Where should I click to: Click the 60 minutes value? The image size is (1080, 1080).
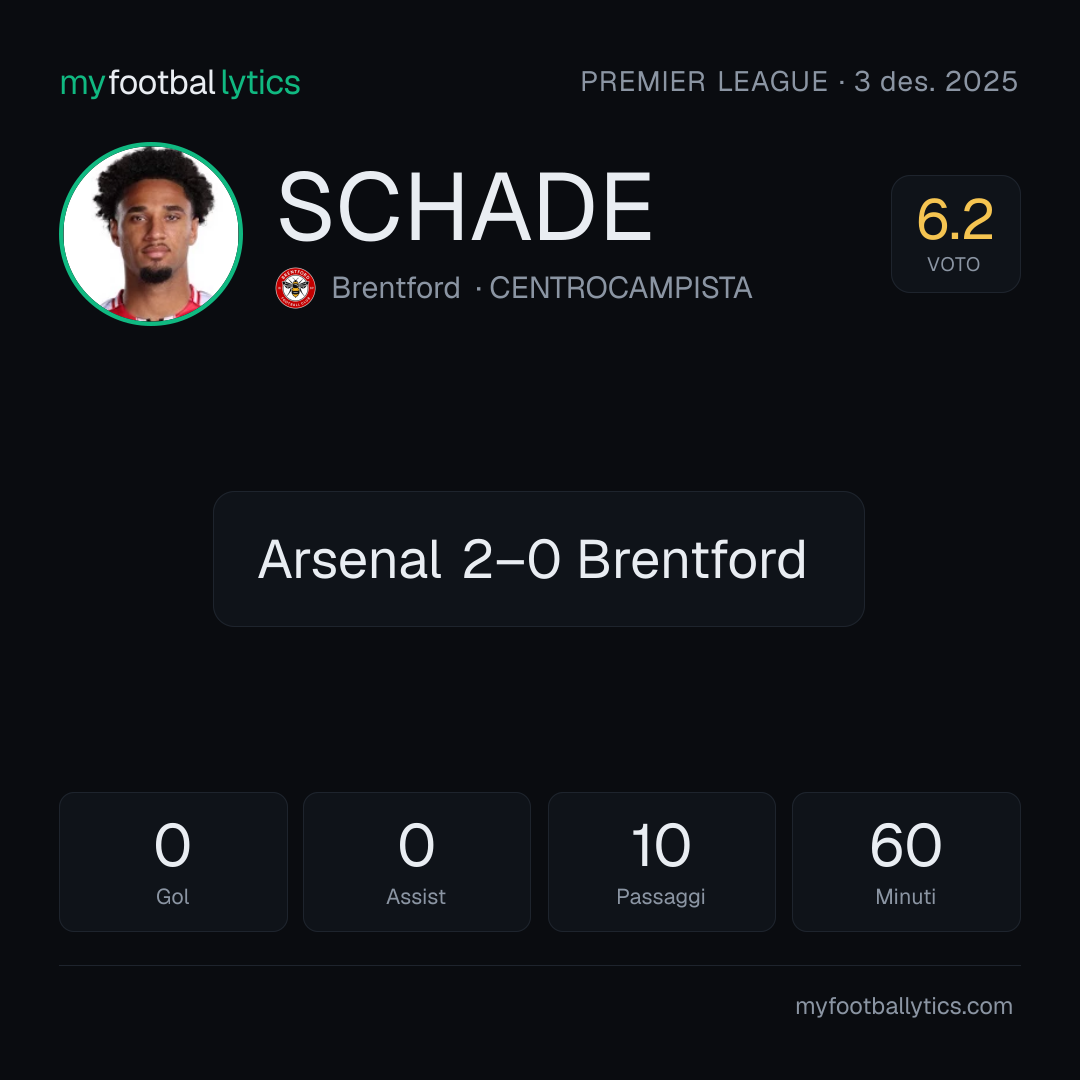pyautogui.click(x=906, y=845)
